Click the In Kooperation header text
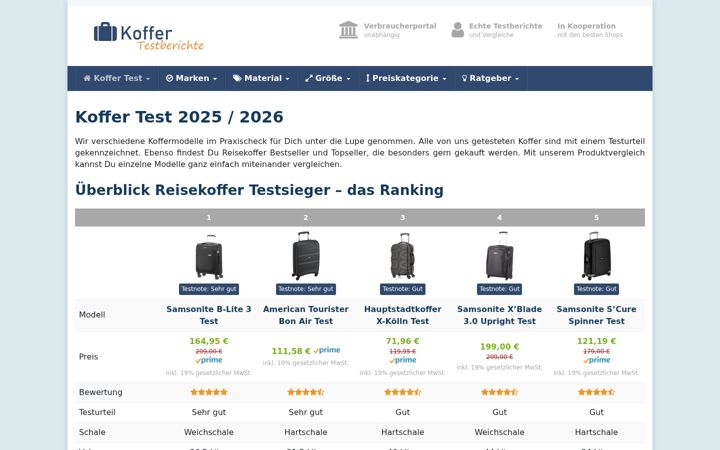This screenshot has height=450, width=720. click(586, 26)
